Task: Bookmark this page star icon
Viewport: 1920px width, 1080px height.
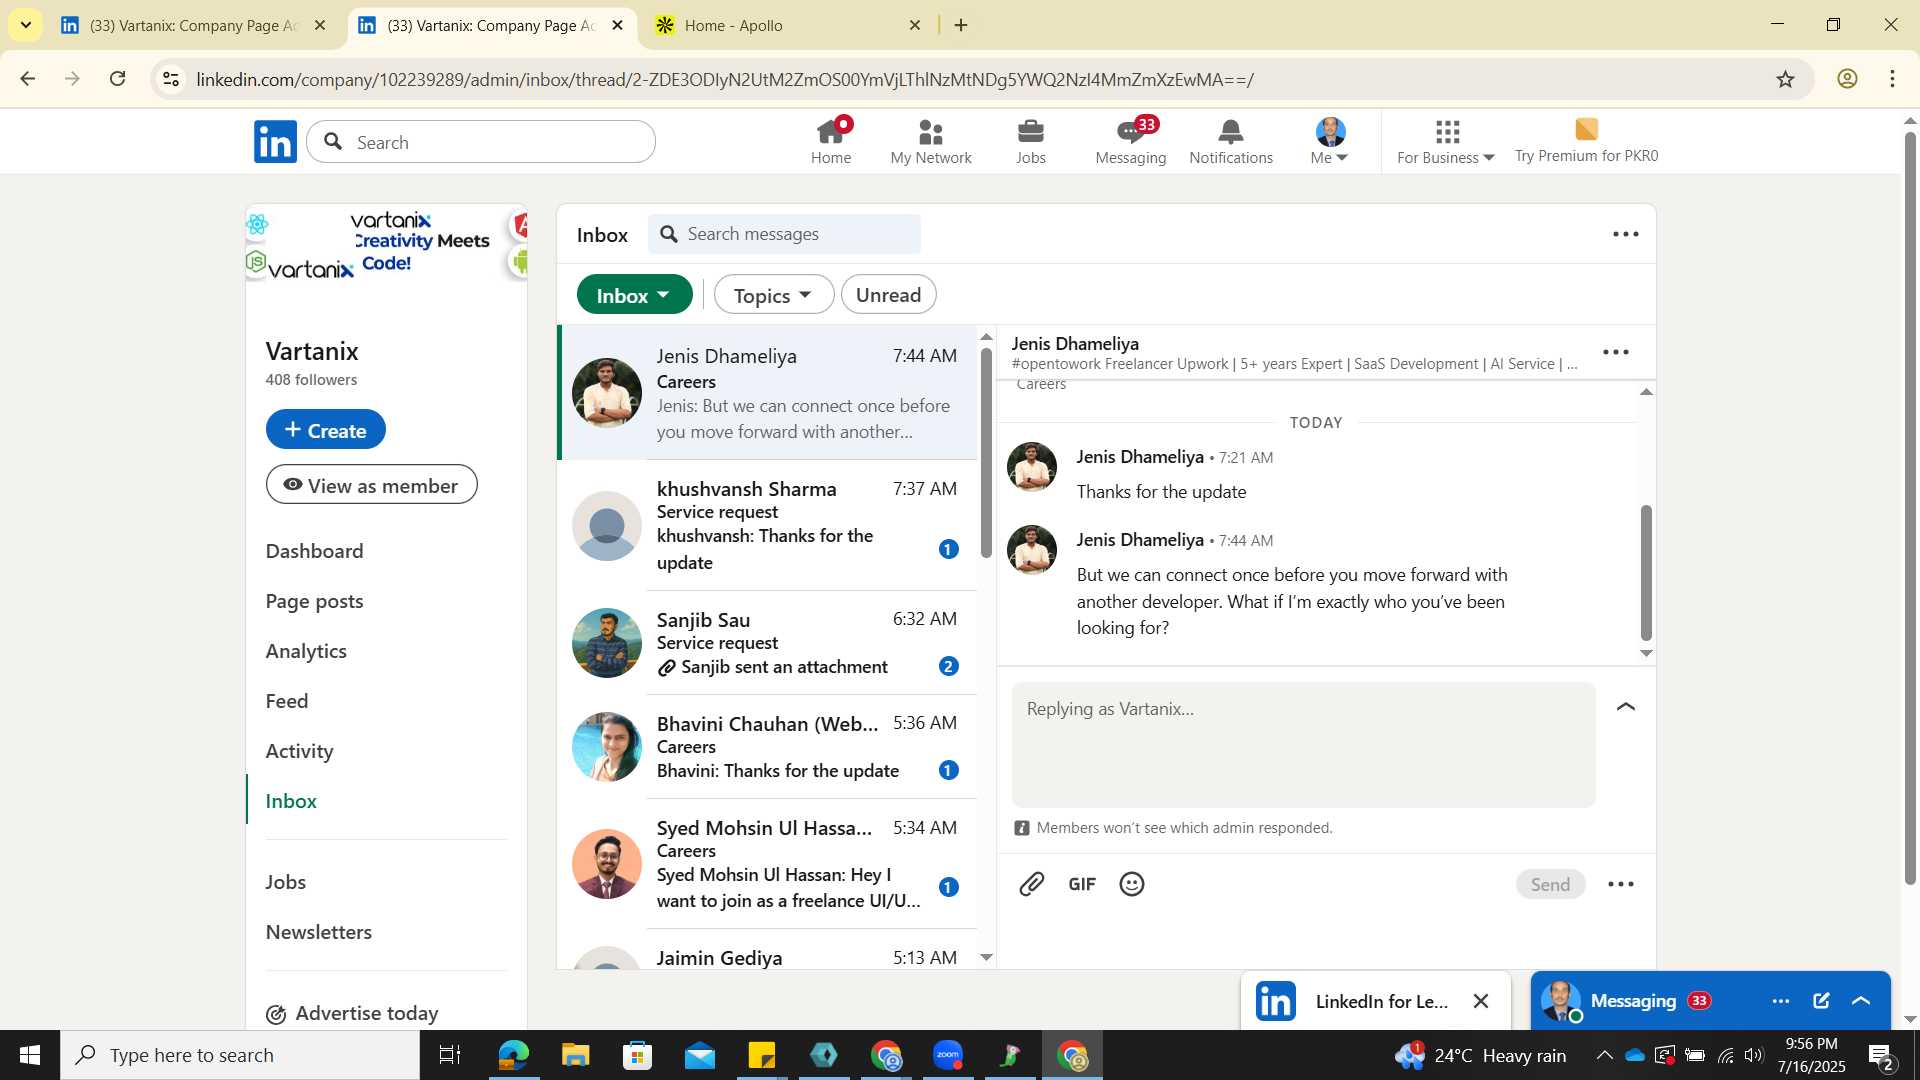Action: (1786, 79)
